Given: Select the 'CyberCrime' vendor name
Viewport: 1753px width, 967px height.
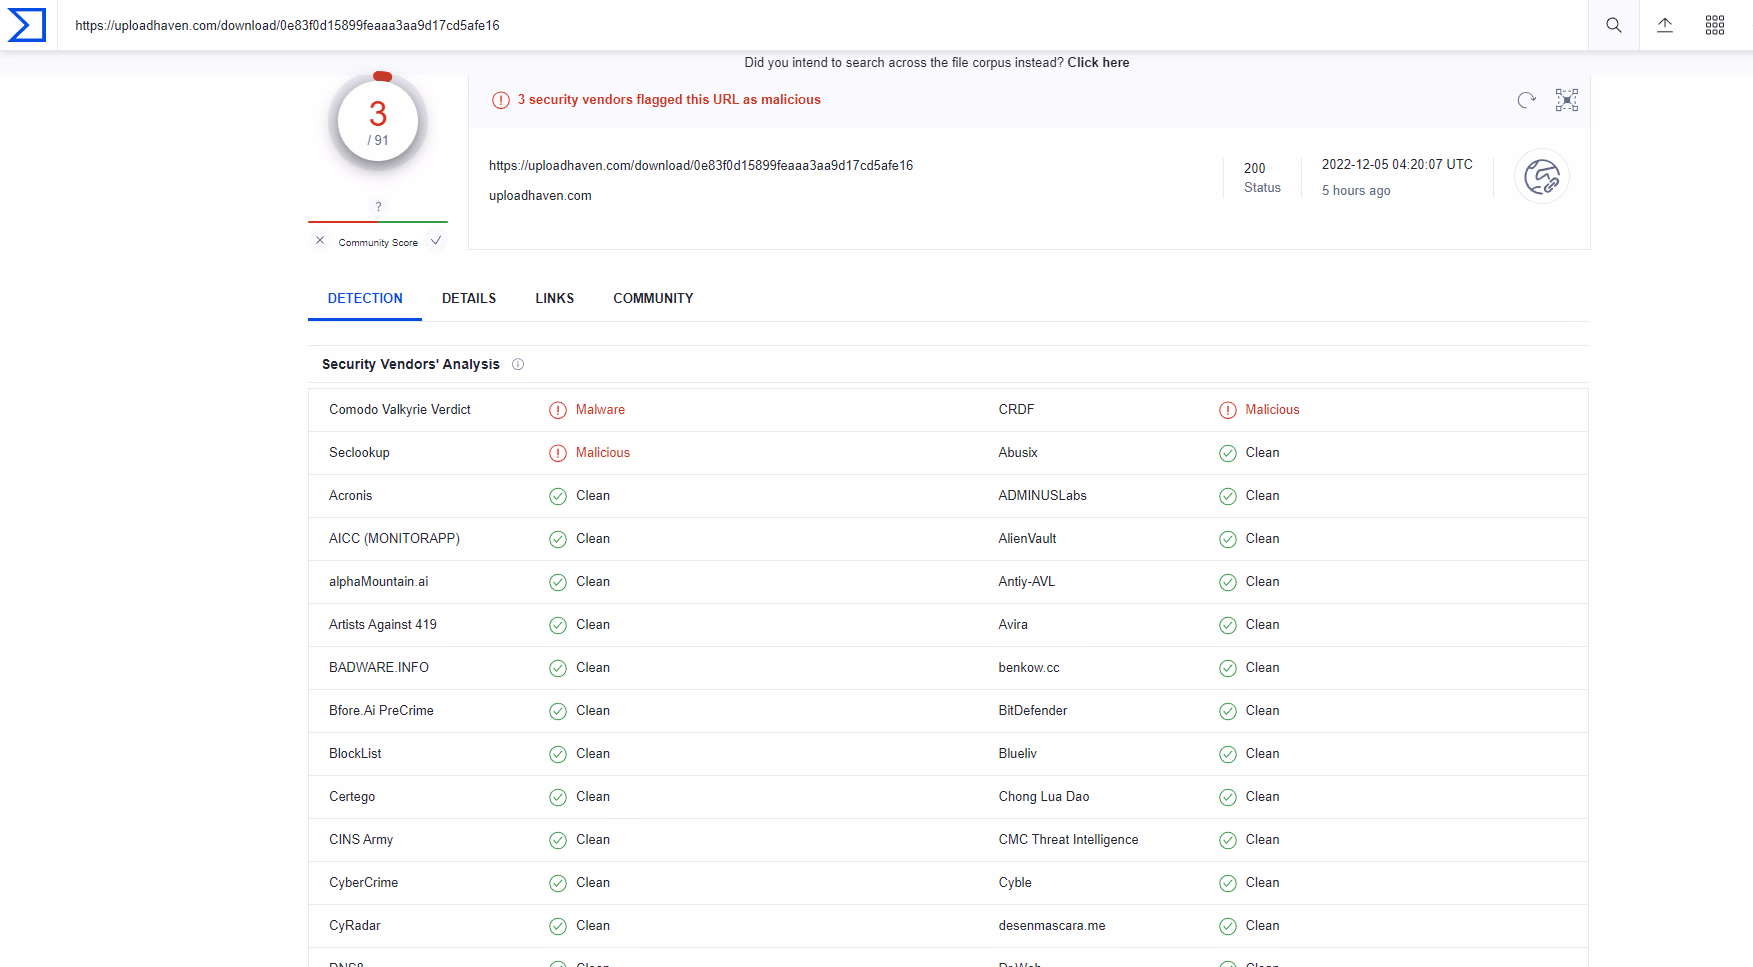Looking at the screenshot, I should (x=363, y=883).
